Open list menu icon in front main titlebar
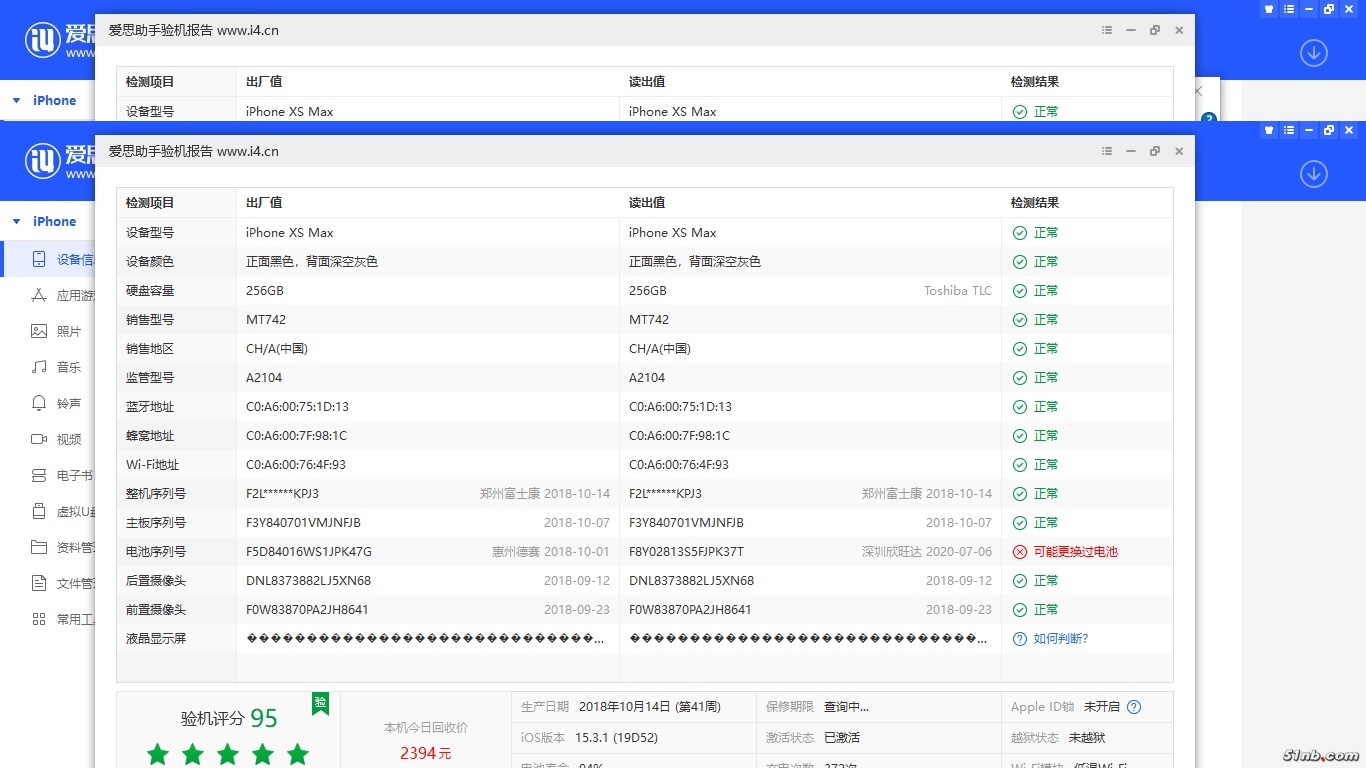1366x768 pixels. pyautogui.click(x=1289, y=130)
